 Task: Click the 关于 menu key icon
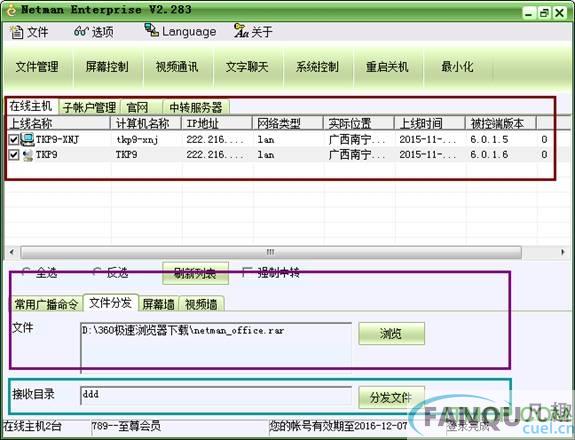(241, 30)
